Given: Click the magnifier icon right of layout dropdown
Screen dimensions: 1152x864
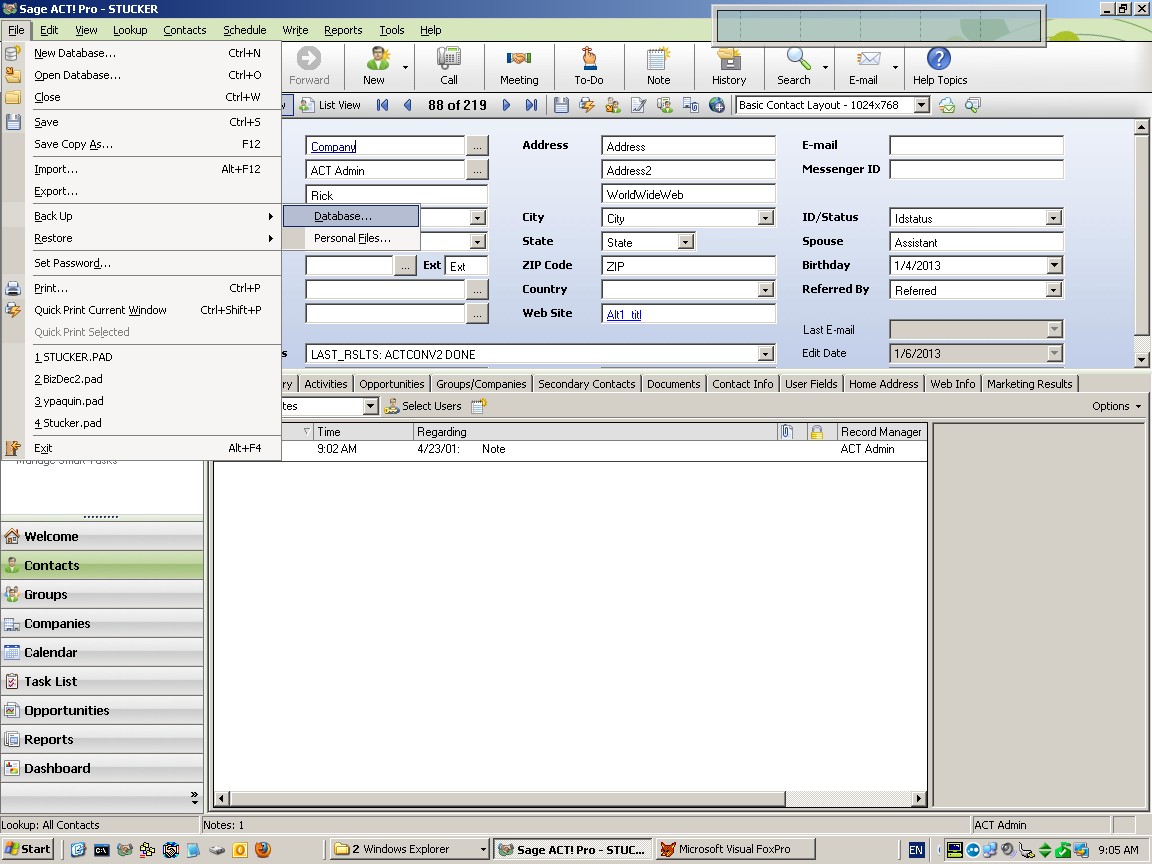Looking at the screenshot, I should pyautogui.click(x=973, y=105).
